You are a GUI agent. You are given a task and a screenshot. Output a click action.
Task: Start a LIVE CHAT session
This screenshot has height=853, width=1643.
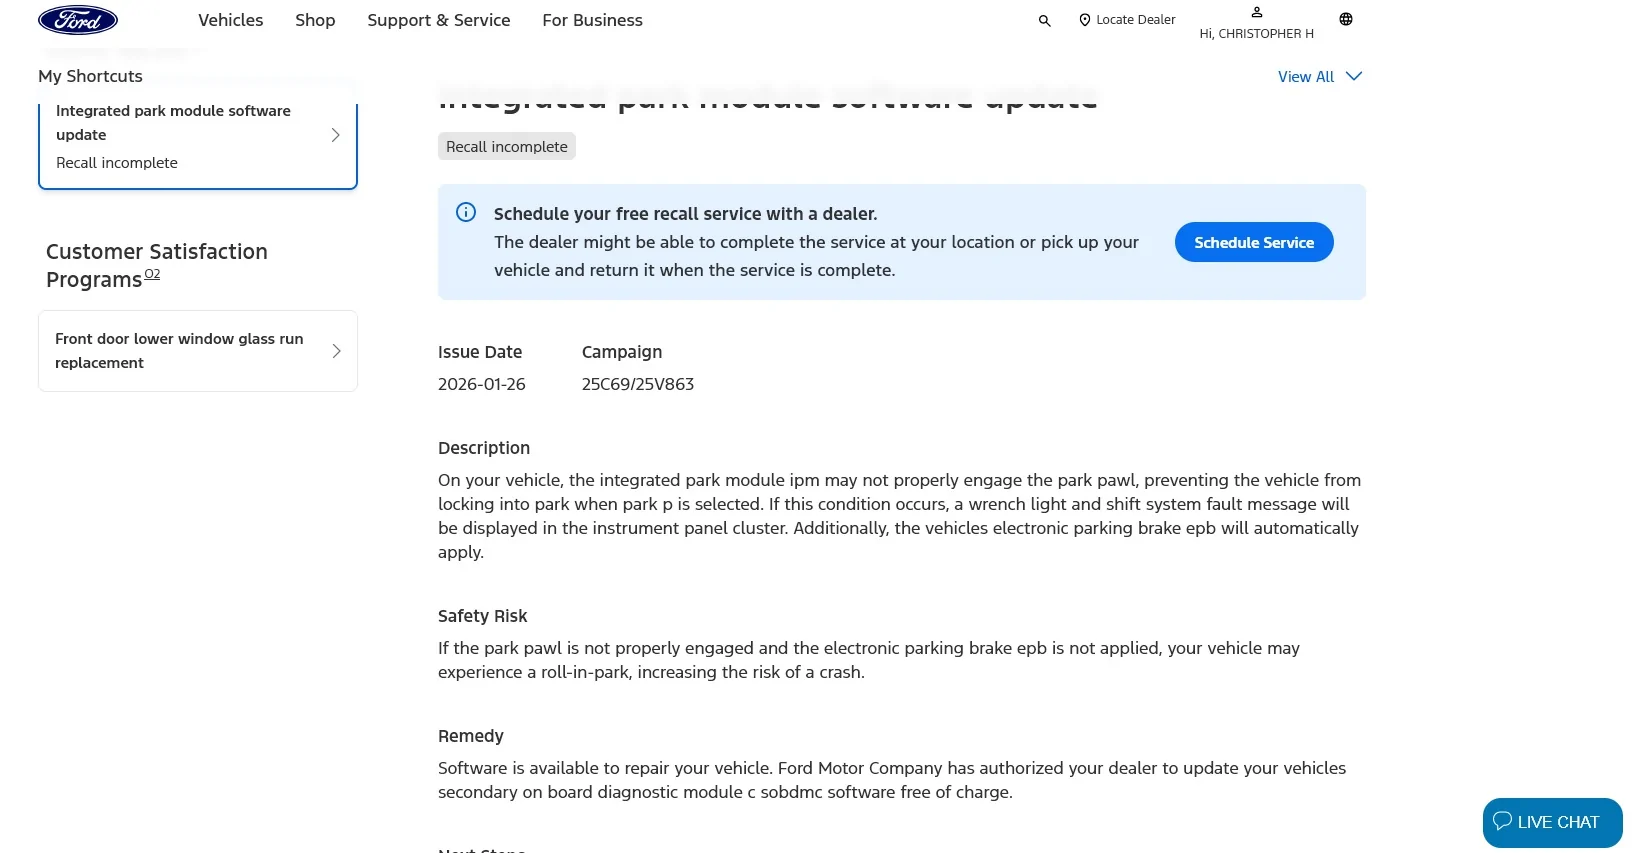pos(1552,822)
